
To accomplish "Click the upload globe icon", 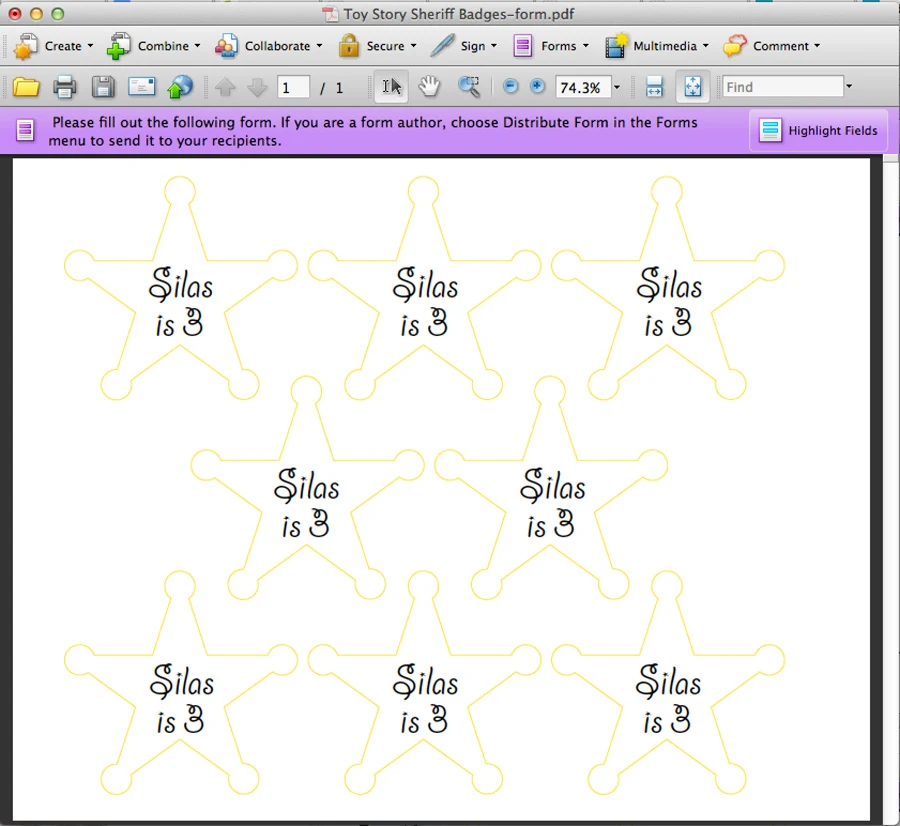I will [x=180, y=87].
